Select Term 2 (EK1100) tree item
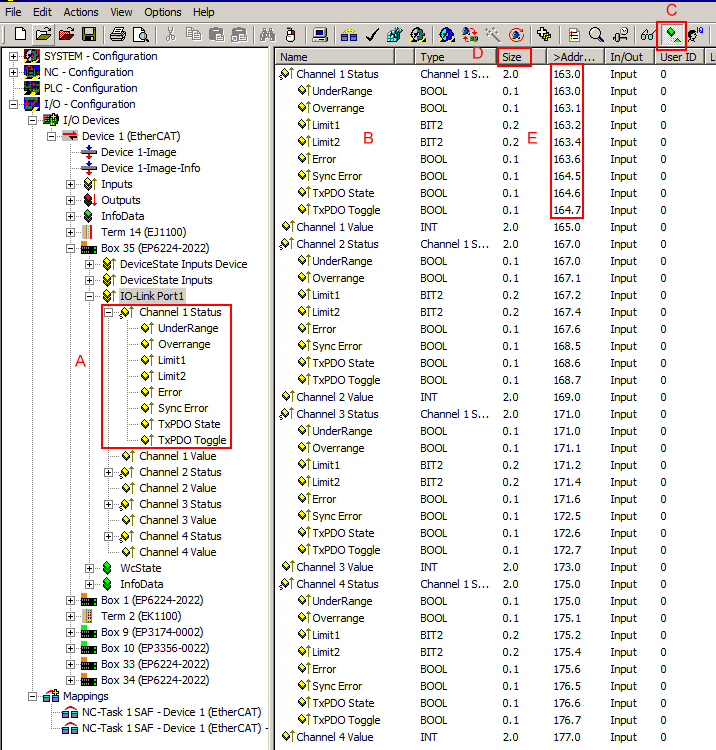The image size is (716, 750). coord(141,616)
